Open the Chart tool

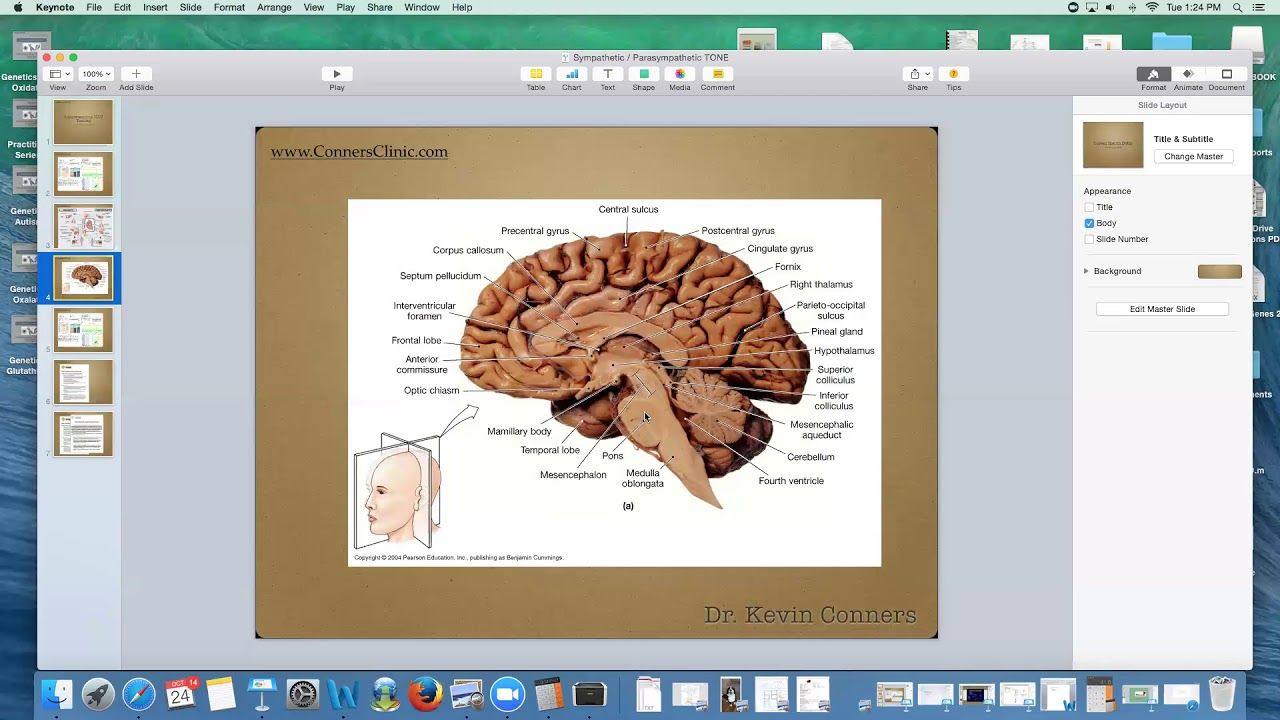[571, 74]
